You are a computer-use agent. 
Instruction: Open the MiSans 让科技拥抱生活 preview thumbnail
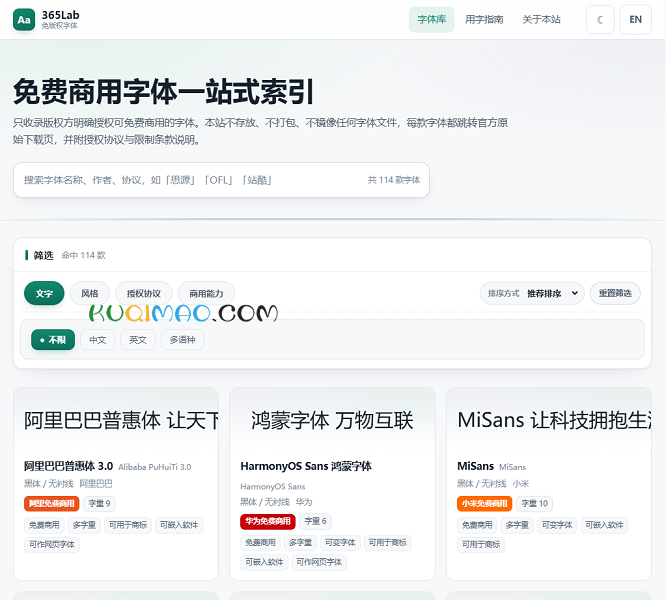click(x=549, y=420)
